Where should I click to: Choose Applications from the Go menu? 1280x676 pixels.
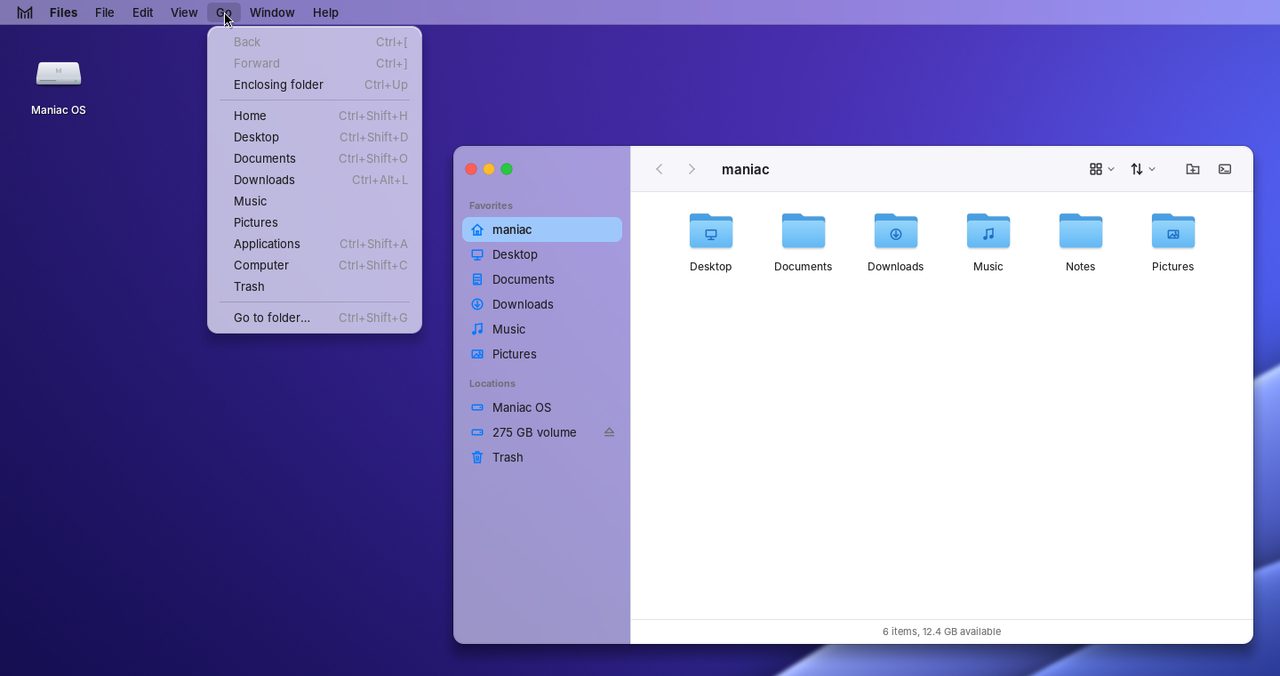(x=314, y=244)
